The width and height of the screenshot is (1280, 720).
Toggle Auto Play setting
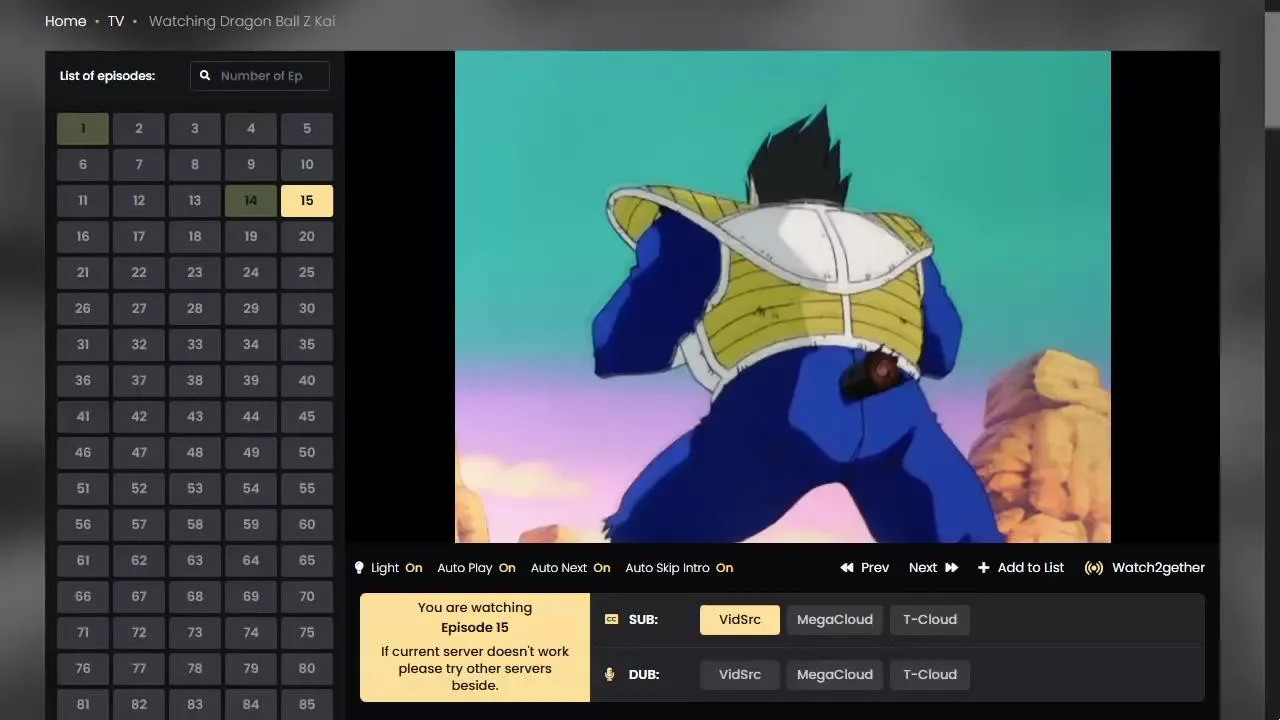(476, 568)
